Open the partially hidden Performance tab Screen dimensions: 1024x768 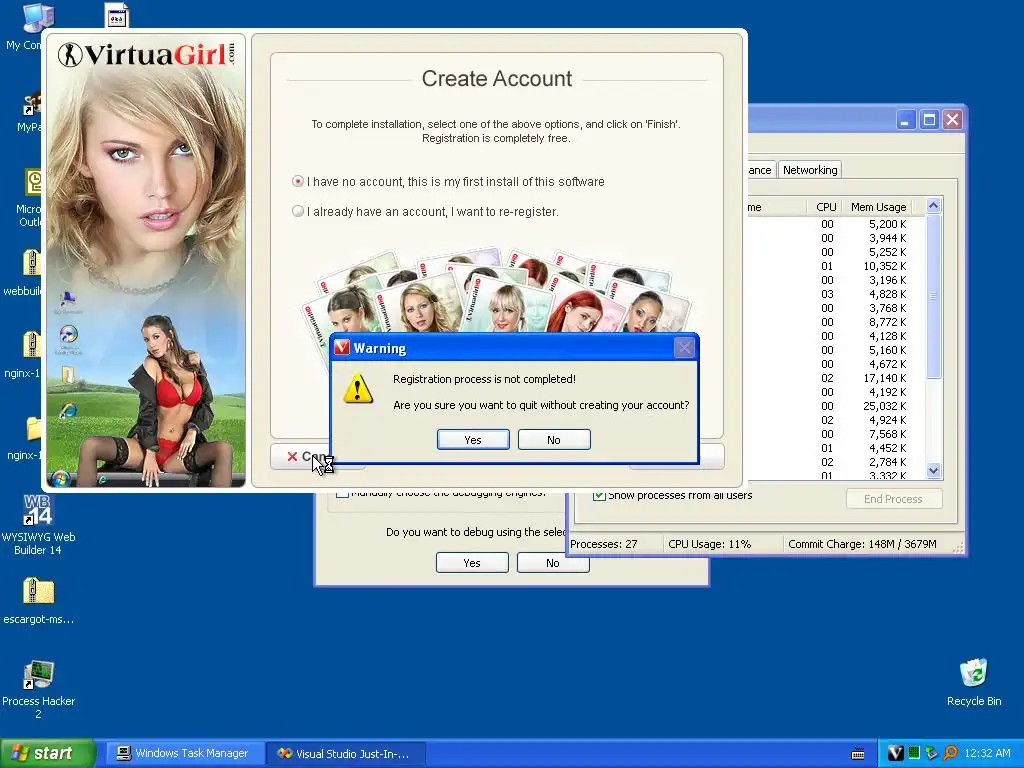[761, 170]
